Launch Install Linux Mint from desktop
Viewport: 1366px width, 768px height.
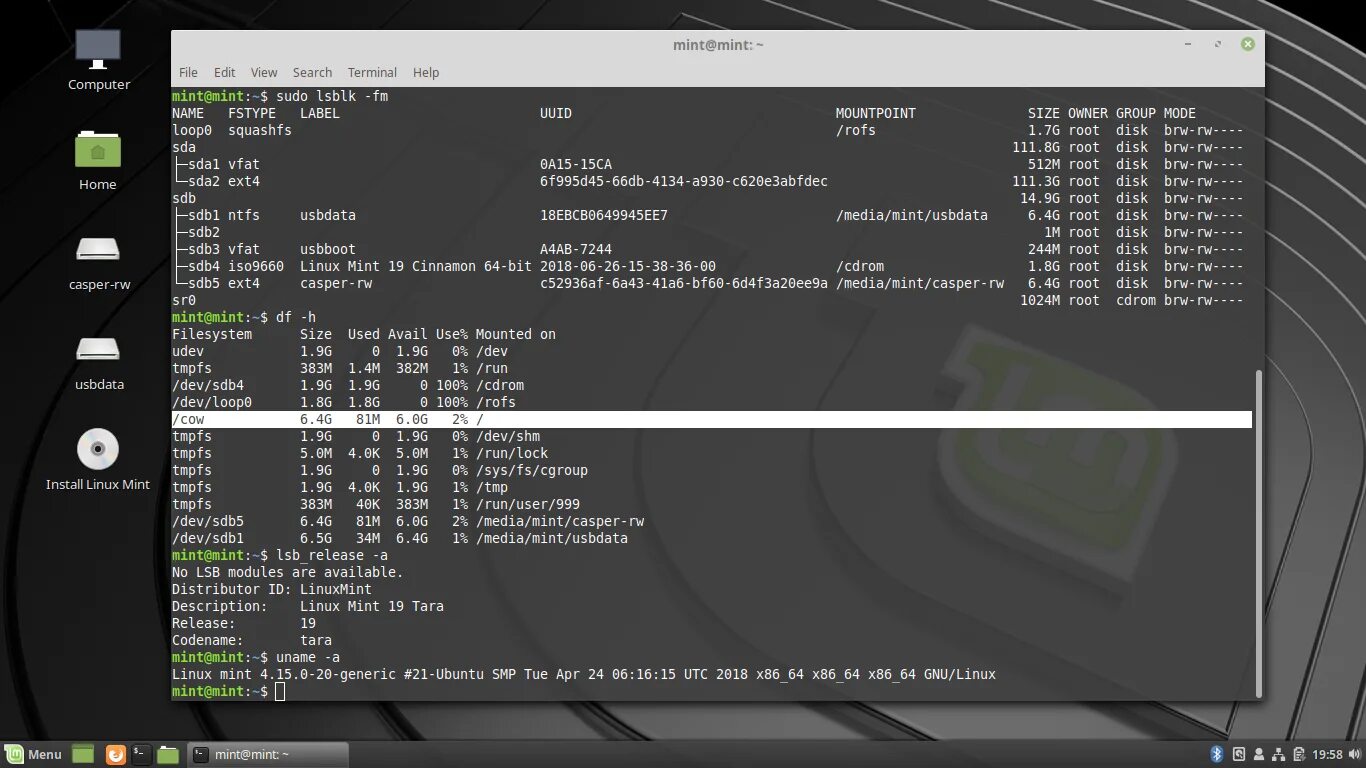click(x=98, y=460)
